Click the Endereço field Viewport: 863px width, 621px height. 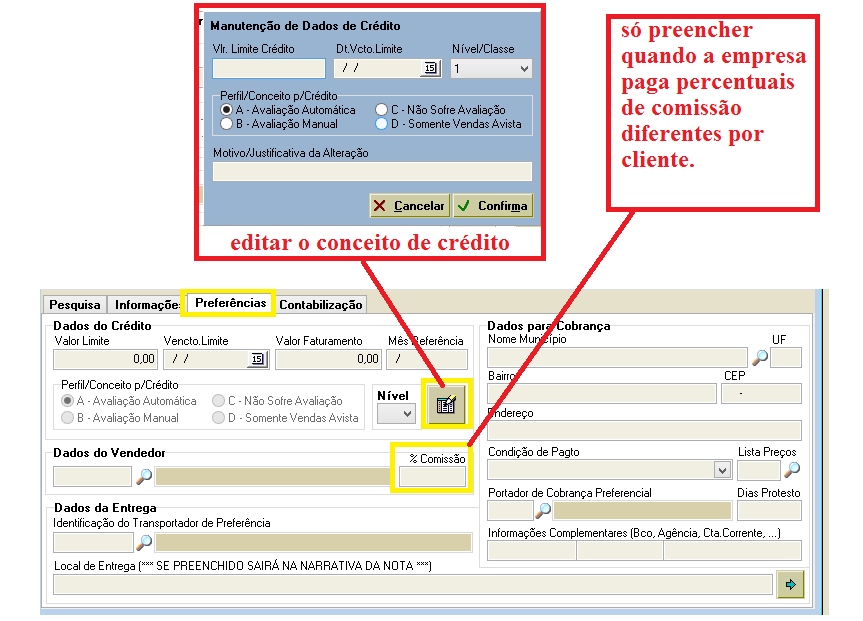click(644, 430)
